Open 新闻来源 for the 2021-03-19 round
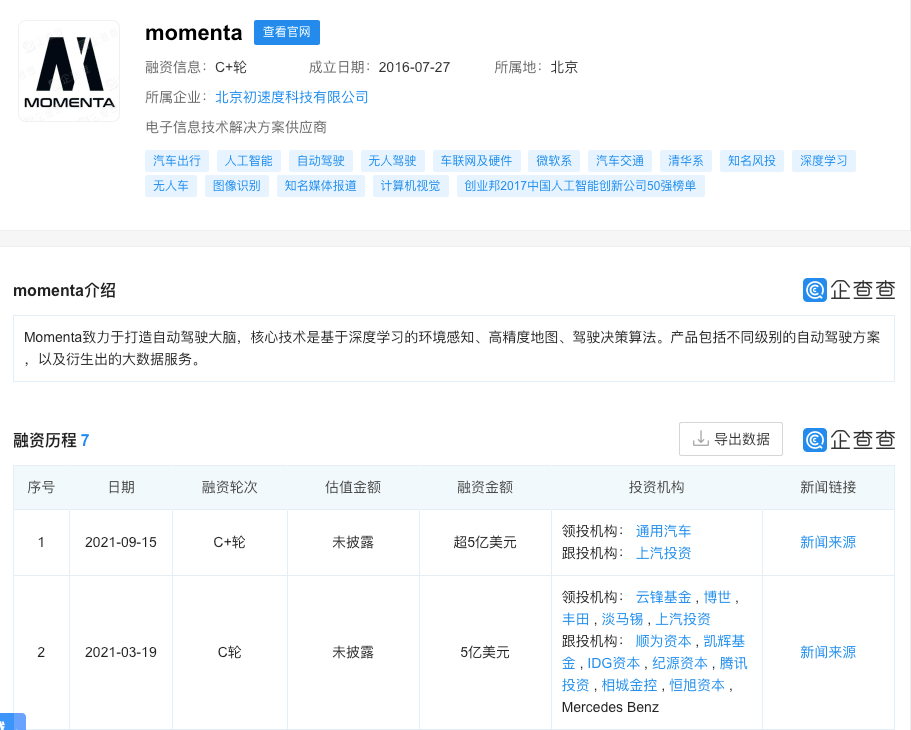The width and height of the screenshot is (911, 730). (828, 652)
